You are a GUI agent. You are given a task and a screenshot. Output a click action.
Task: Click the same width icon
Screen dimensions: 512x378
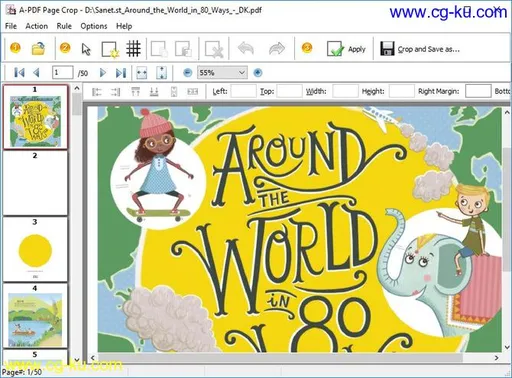pos(193,91)
